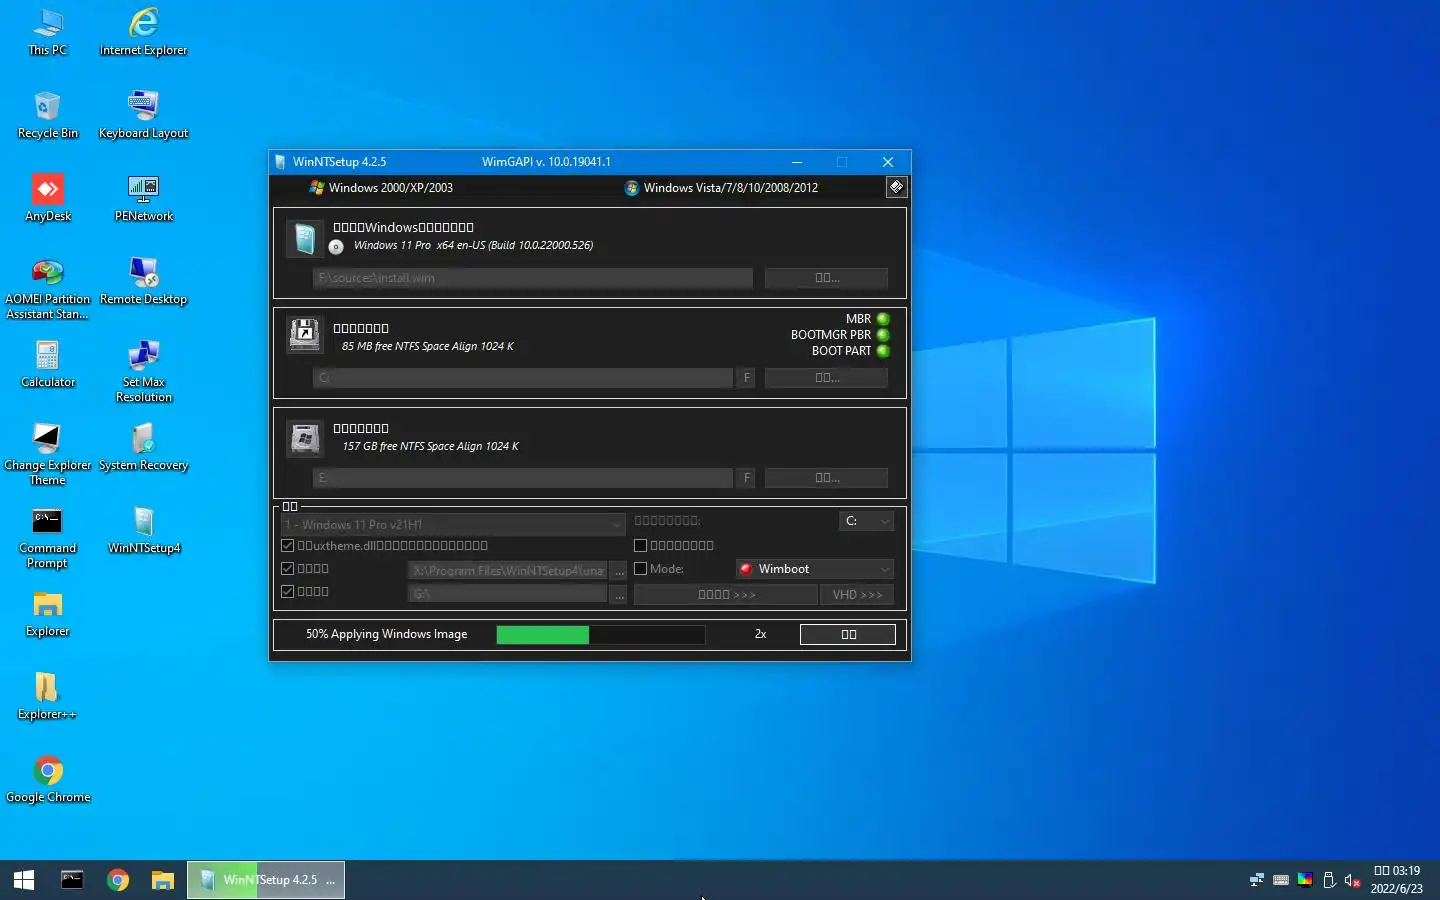Click the installation image source icon
Image resolution: width=1440 pixels, height=900 pixels.
pos(304,240)
